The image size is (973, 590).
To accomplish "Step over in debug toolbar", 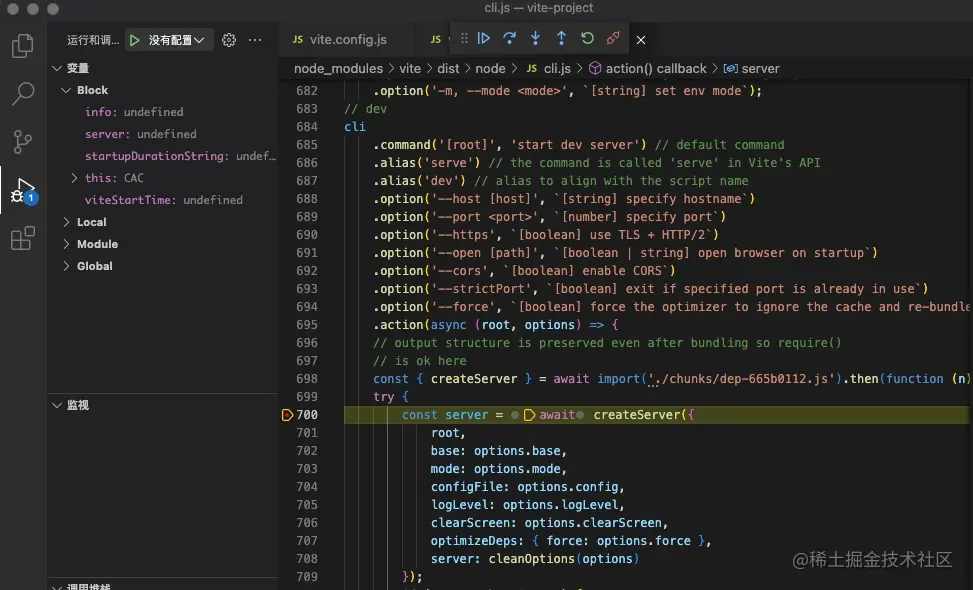I will coord(509,38).
